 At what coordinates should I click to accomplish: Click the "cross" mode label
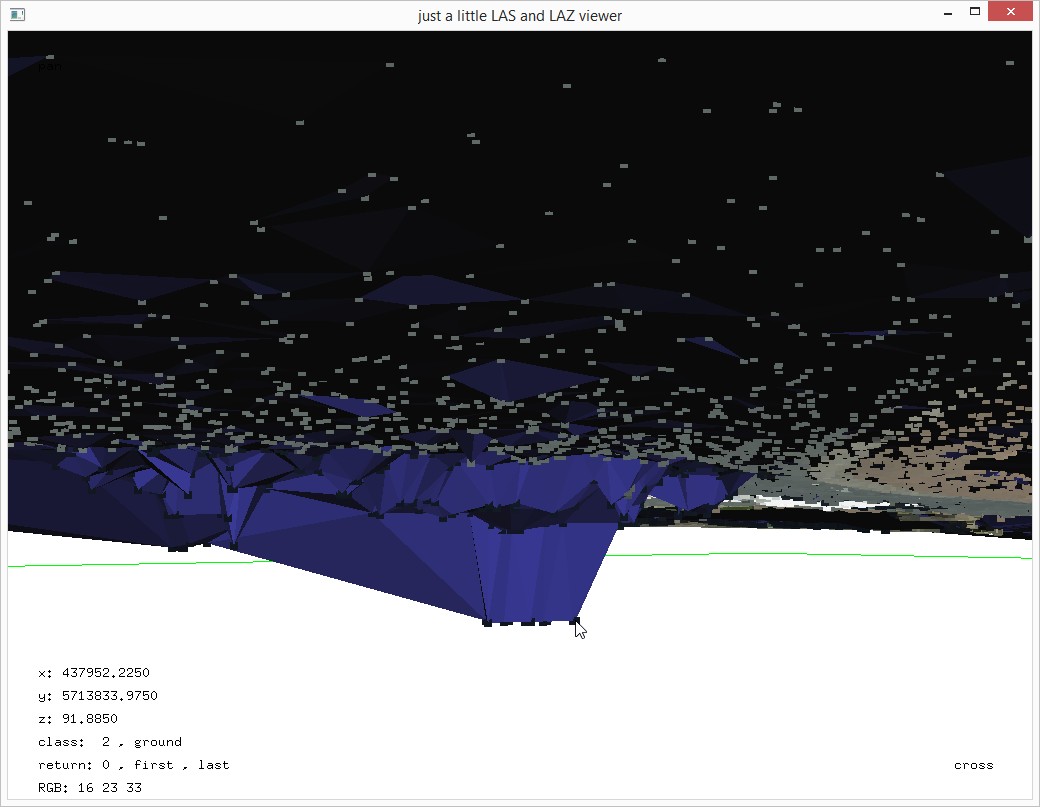coord(973,765)
